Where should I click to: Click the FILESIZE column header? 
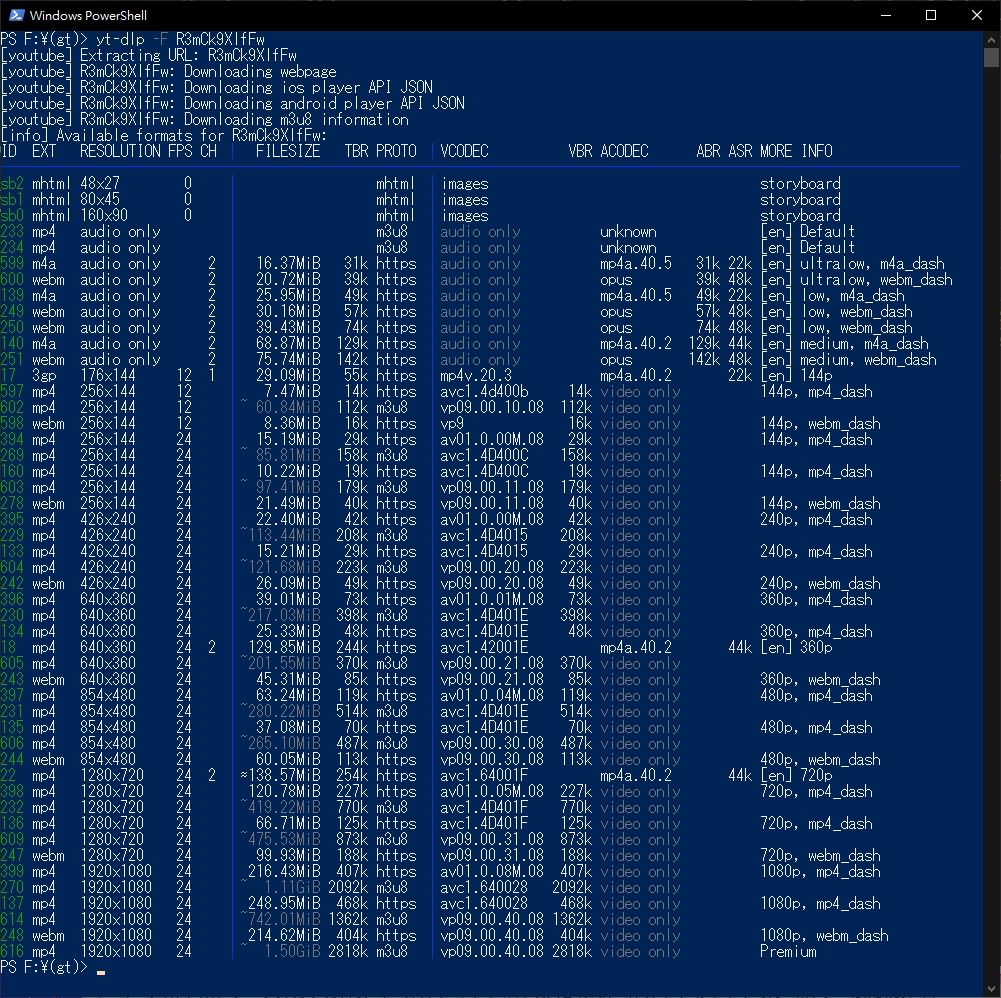(x=288, y=151)
